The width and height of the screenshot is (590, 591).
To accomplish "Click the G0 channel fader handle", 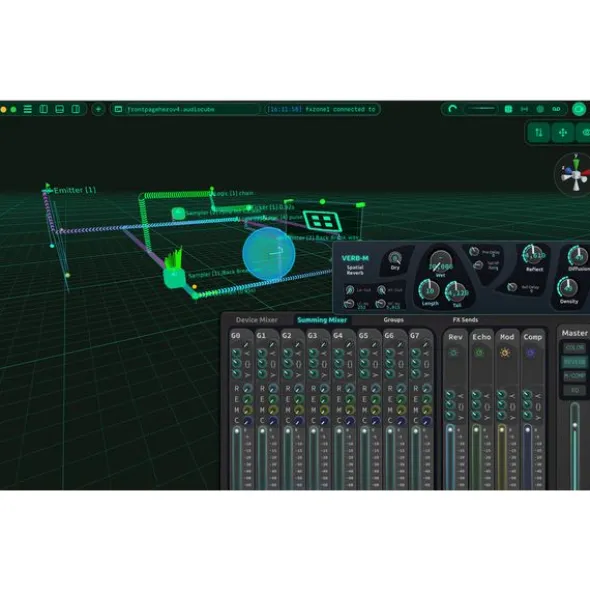I will [x=237, y=431].
